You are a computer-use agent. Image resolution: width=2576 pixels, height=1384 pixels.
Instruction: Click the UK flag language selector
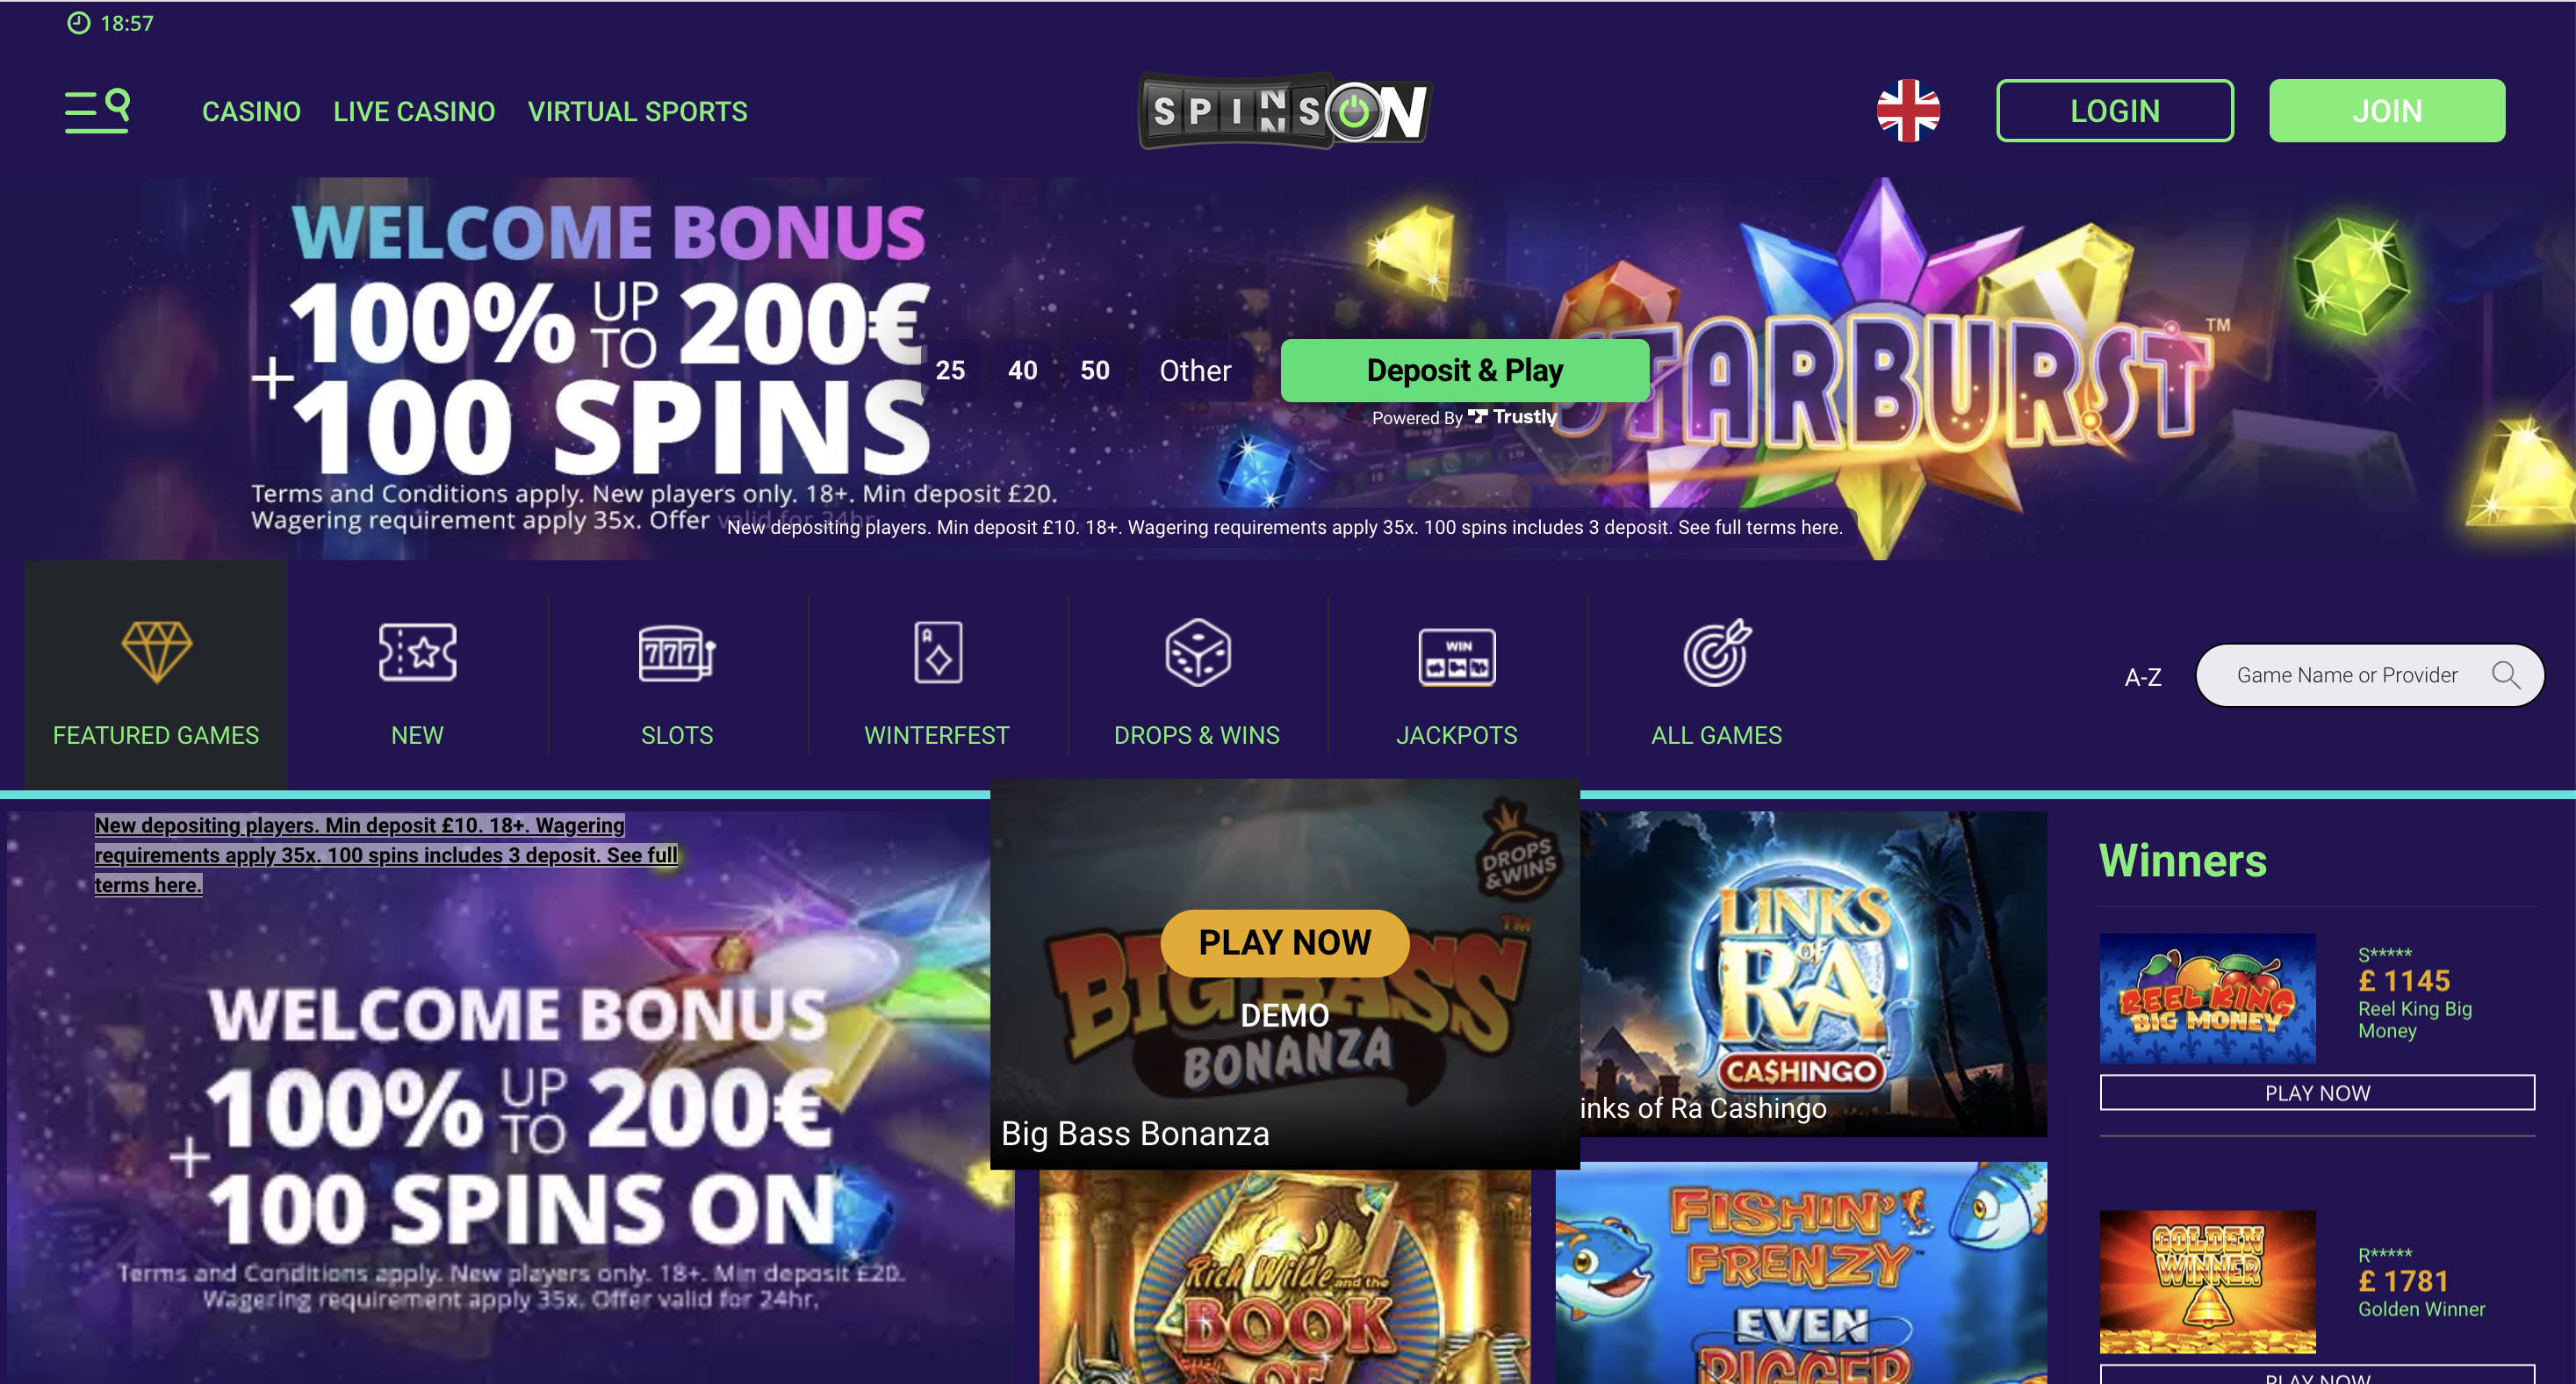(1908, 111)
